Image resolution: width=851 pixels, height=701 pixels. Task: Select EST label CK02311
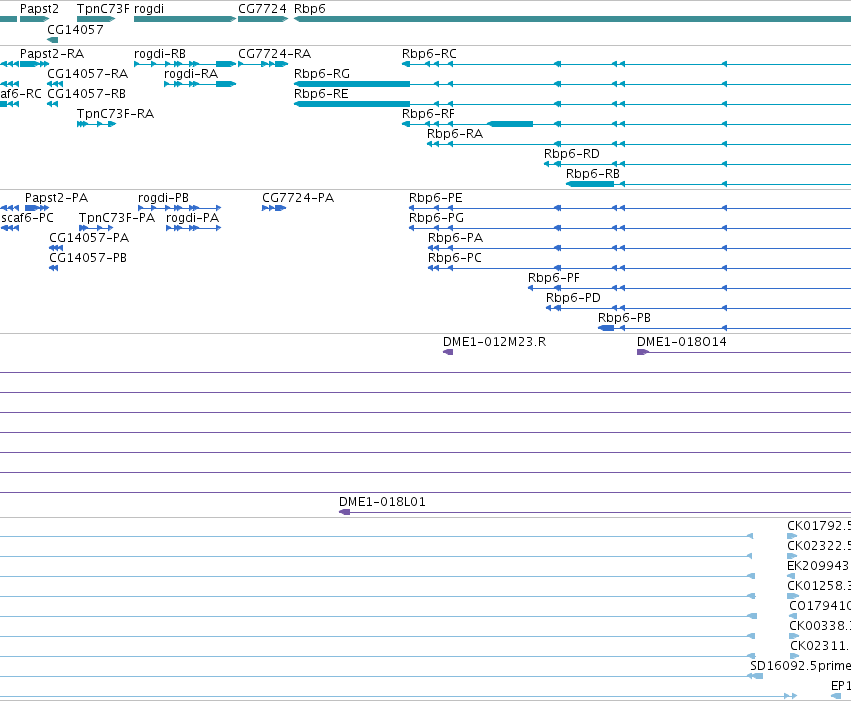[x=821, y=647]
